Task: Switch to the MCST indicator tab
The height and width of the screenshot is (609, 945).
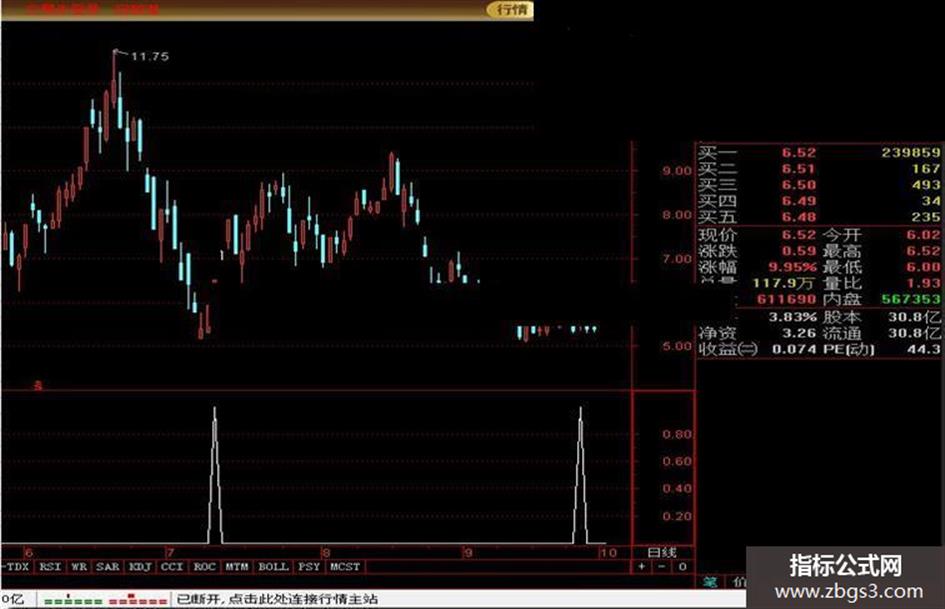Action: [345, 567]
